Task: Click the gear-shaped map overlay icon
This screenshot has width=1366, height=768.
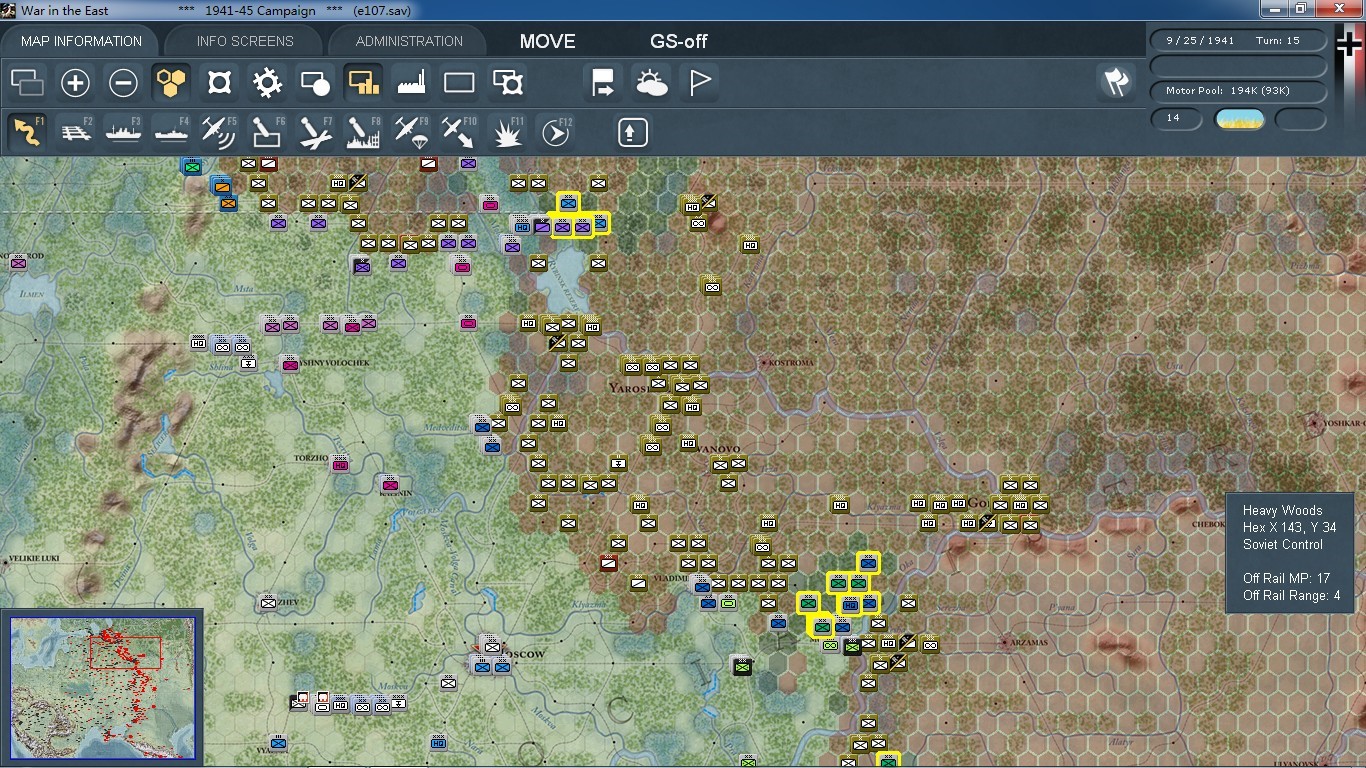Action: point(267,82)
